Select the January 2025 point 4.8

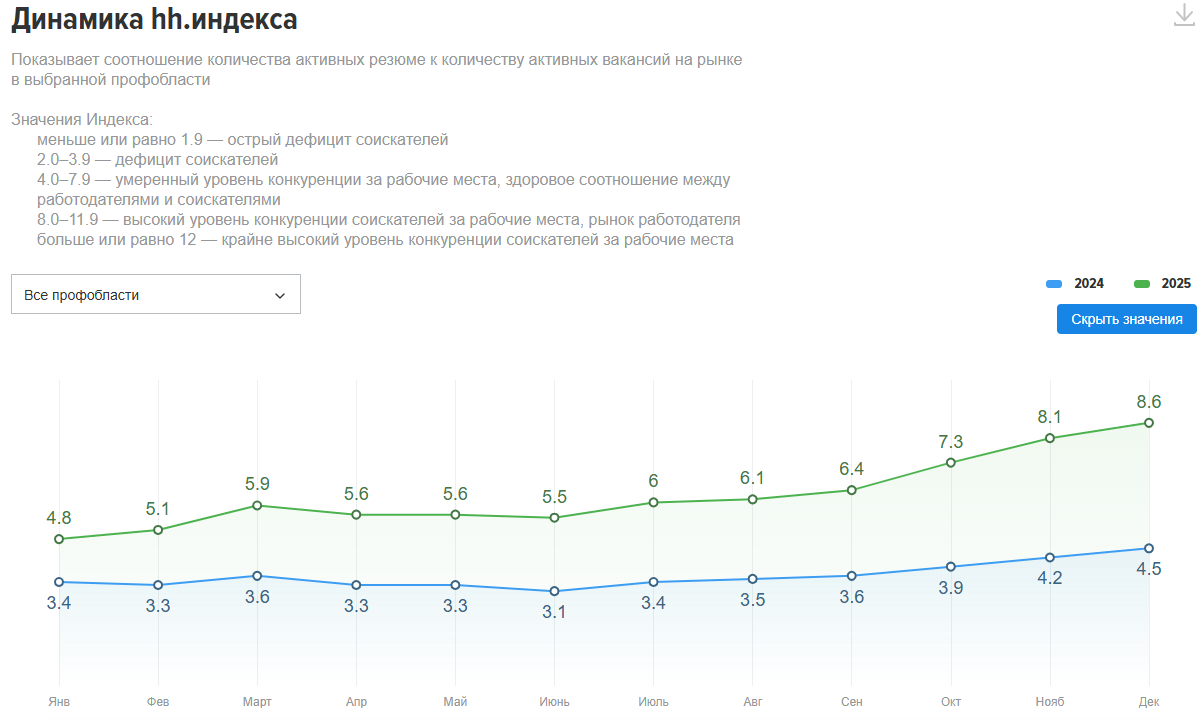click(59, 539)
